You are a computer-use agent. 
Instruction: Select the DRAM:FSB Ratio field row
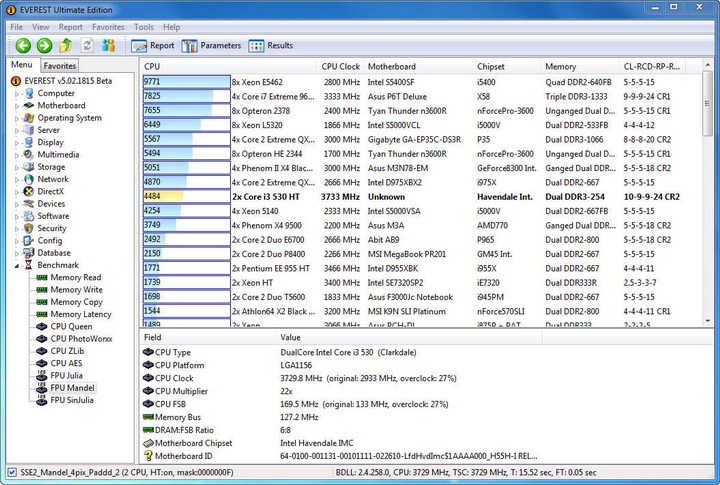coord(340,430)
